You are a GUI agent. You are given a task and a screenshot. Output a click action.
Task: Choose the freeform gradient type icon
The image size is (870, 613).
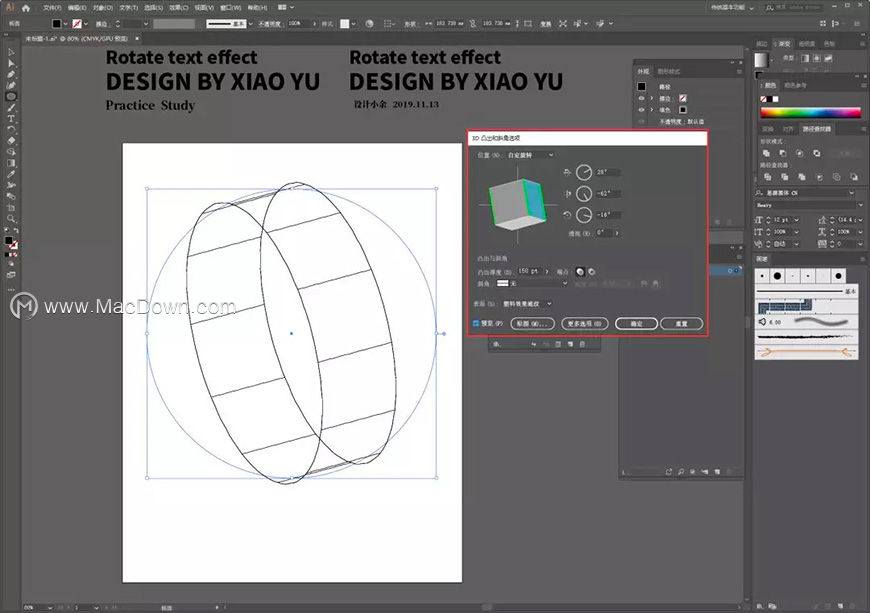tap(828, 58)
